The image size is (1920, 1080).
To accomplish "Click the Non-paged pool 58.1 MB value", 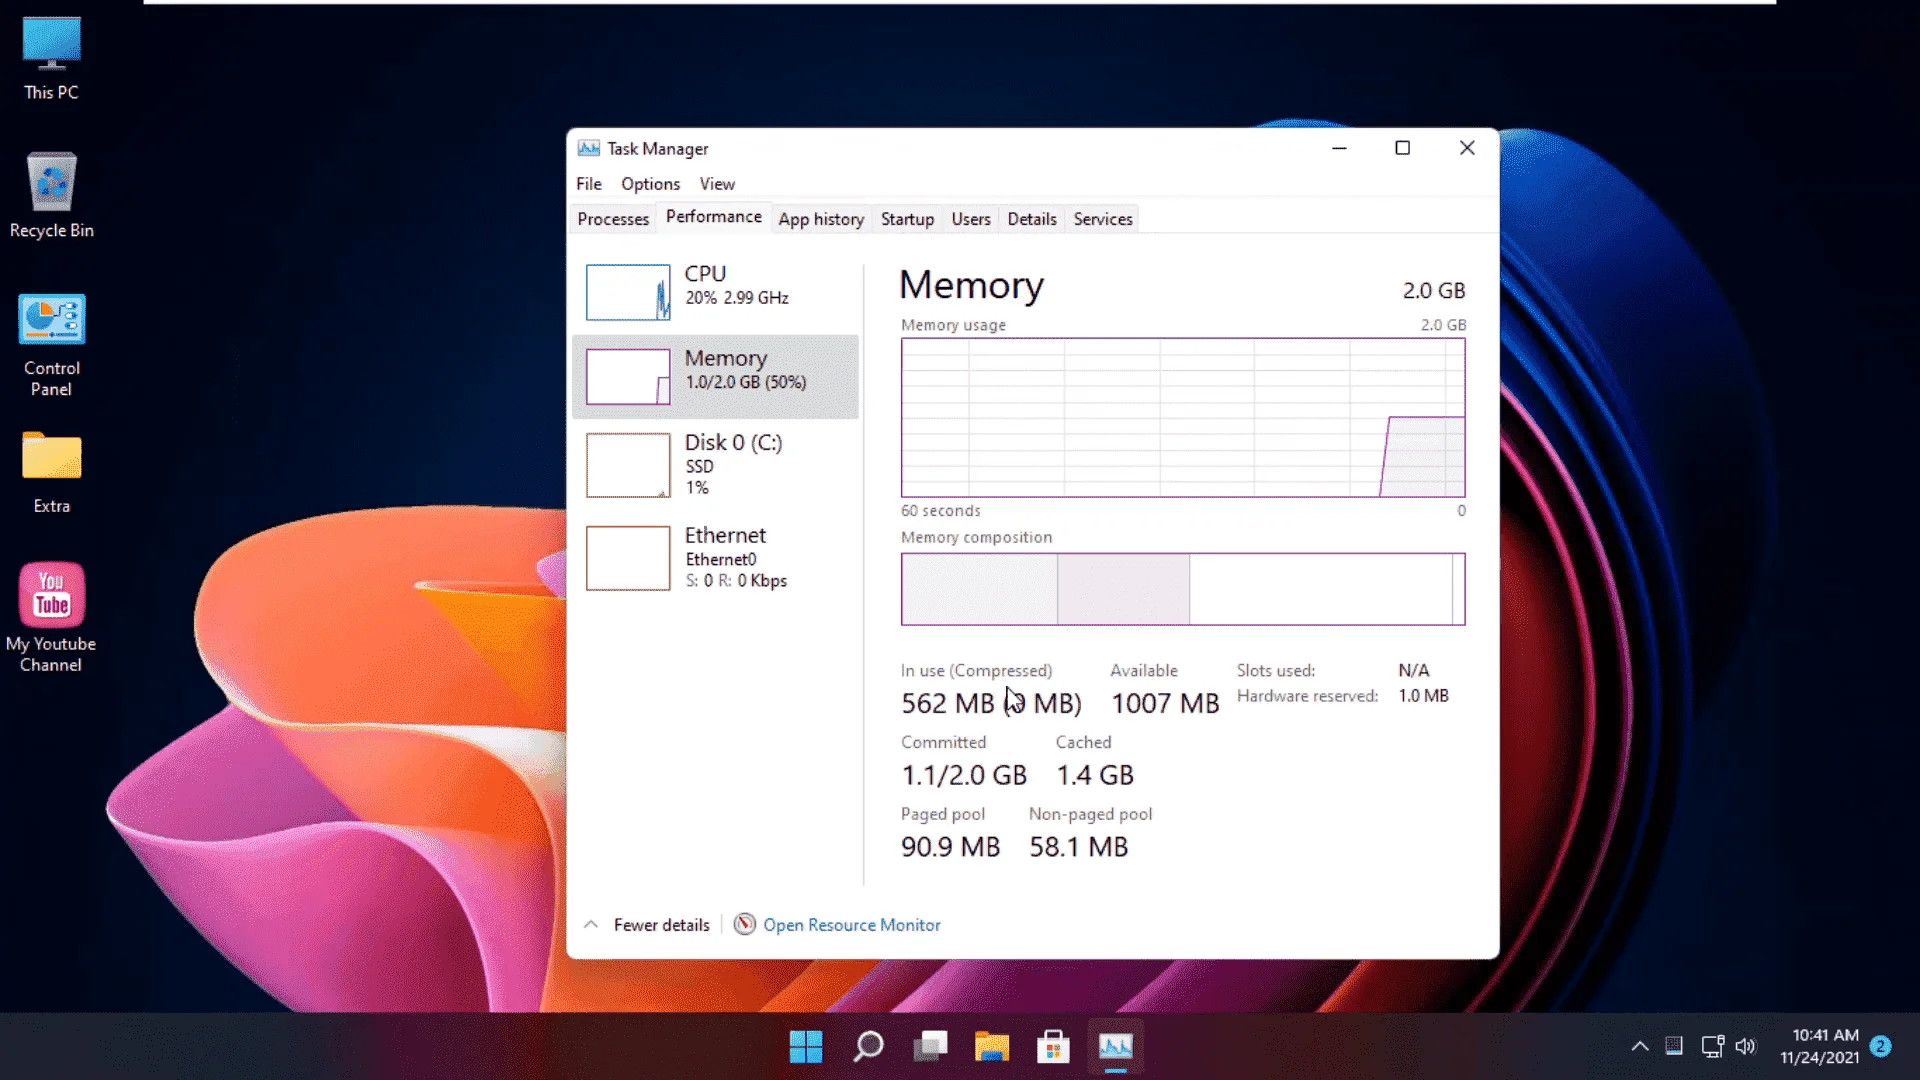I will coord(1079,847).
